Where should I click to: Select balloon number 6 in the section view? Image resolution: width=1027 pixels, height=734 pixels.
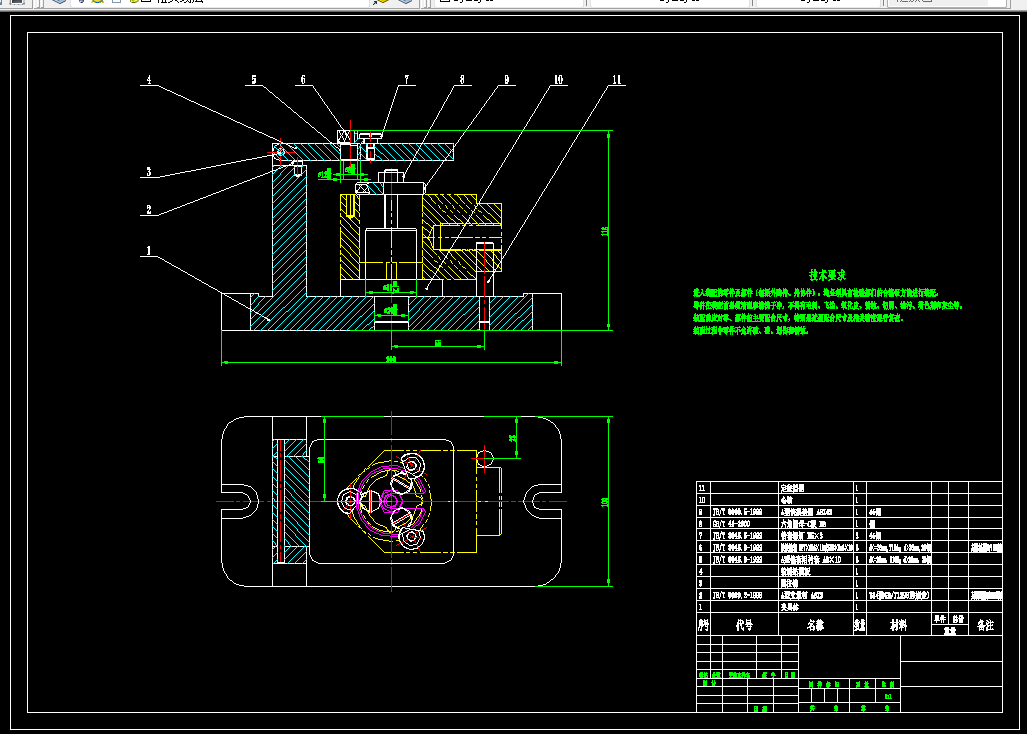pyautogui.click(x=303, y=79)
